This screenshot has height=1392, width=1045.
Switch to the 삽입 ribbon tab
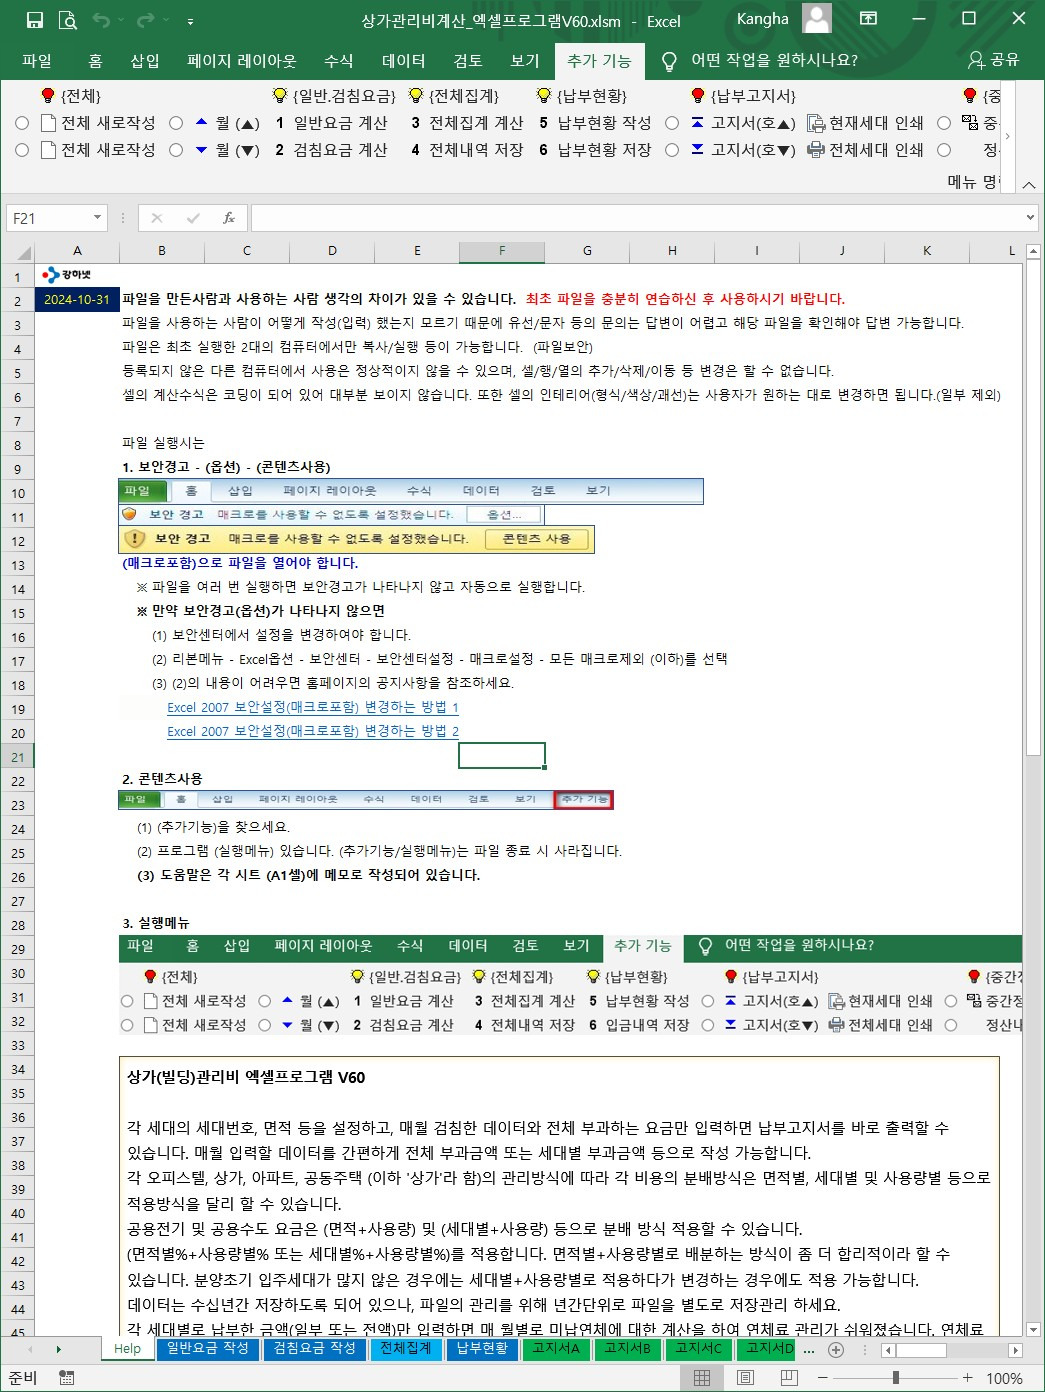[145, 61]
